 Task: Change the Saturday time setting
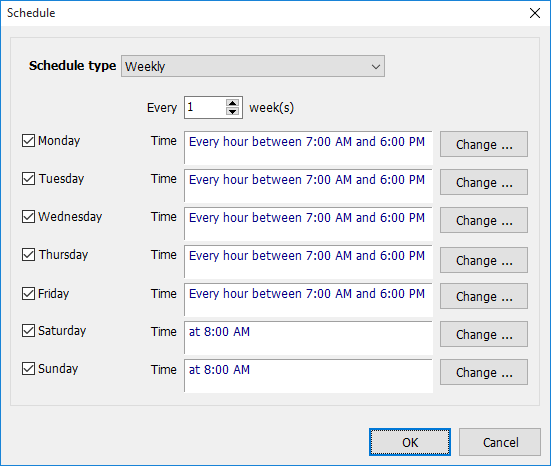click(x=484, y=334)
